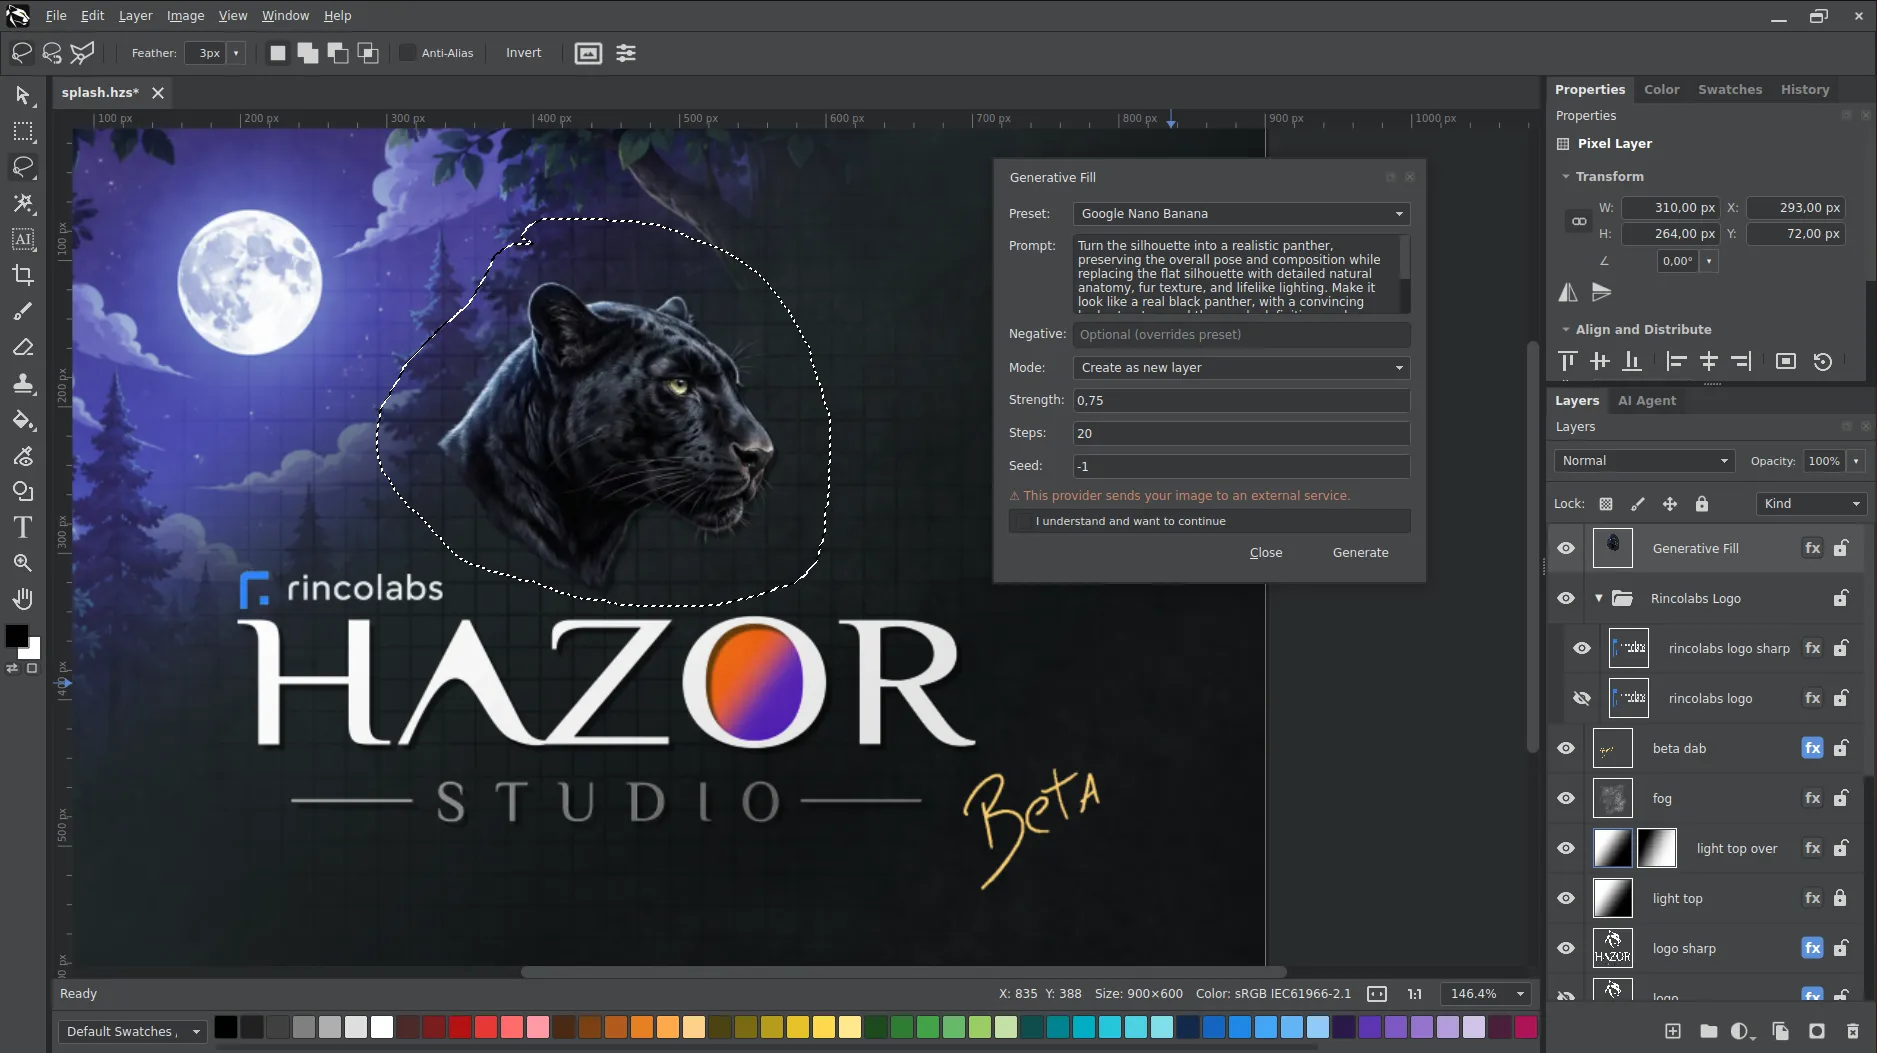Switch to the Swatches tab

coord(1729,89)
